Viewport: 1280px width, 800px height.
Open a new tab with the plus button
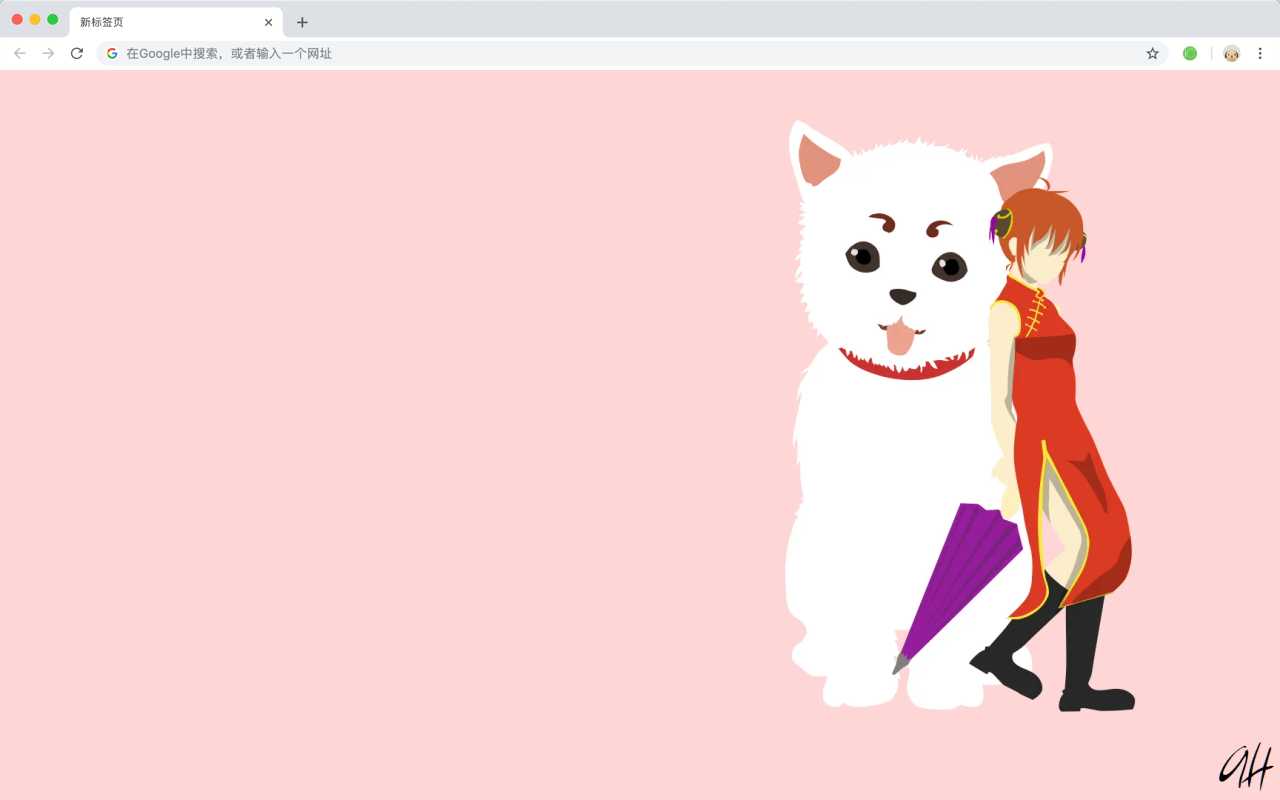pos(302,22)
